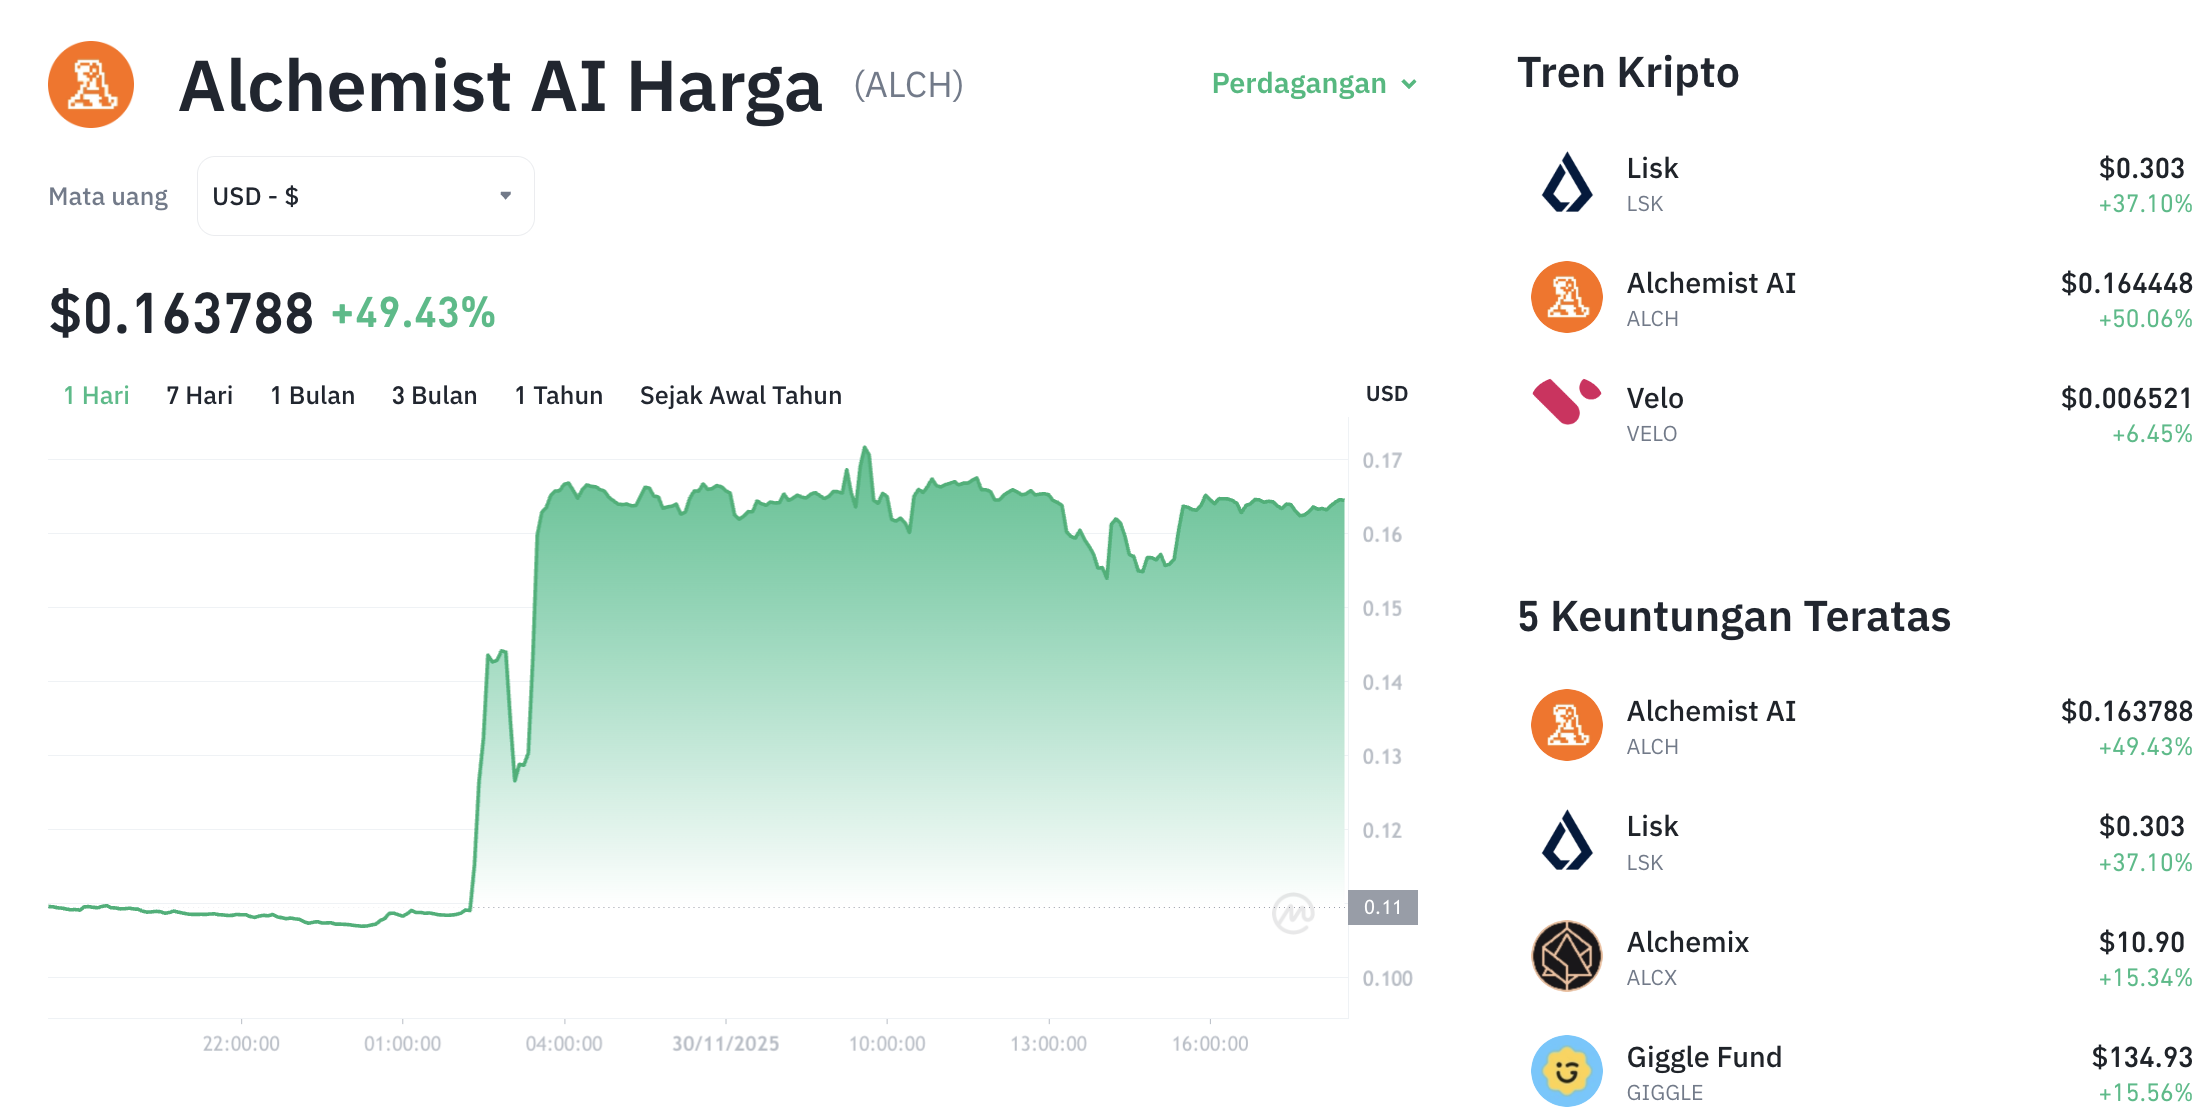Screen dimensions: 2204x1120
Task: Open the 3 Bulan chart tab
Action: pyautogui.click(x=434, y=395)
